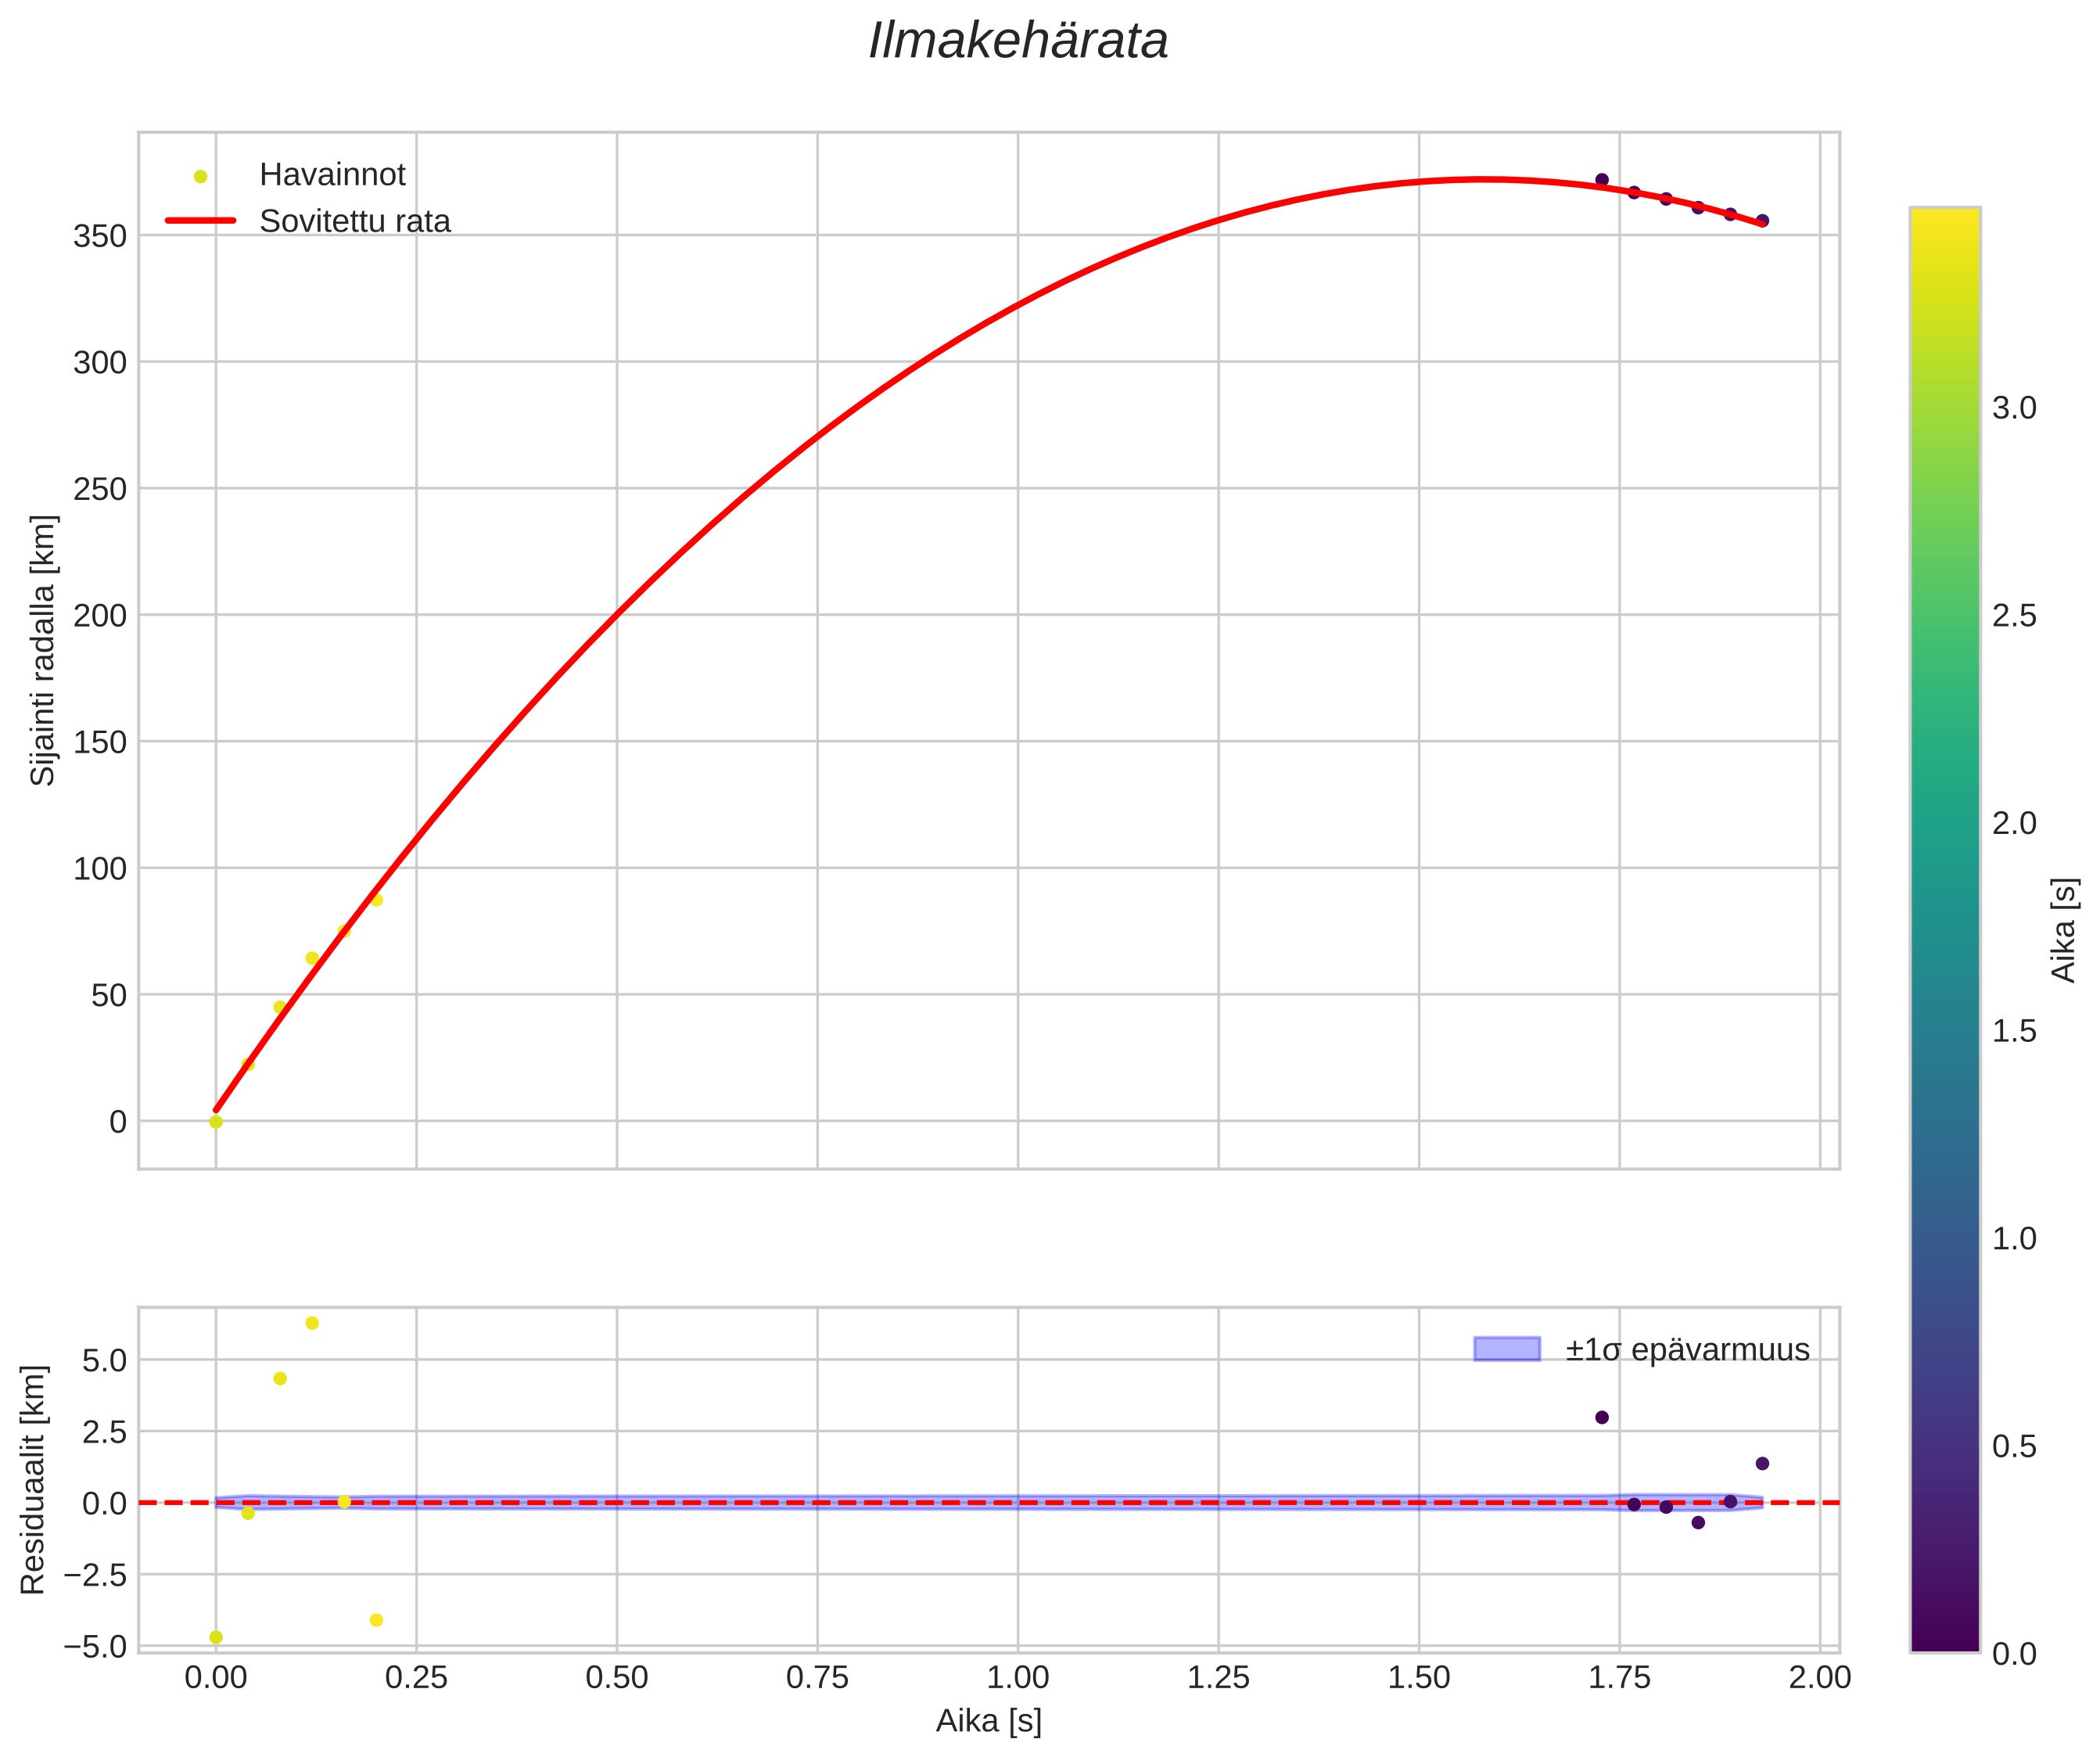Click the highest yellow residual point above 5.0
Image resolution: width=2100 pixels, height=1757 pixels.
(x=312, y=1323)
